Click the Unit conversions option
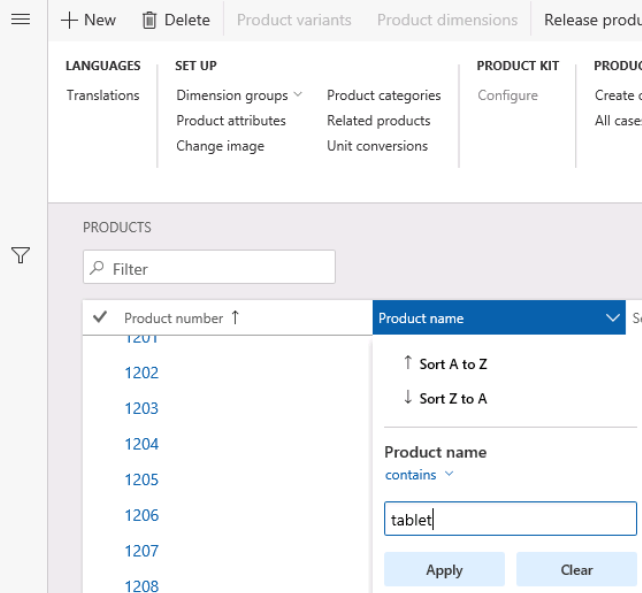Screen dimensions: 642x593 pyautogui.click(x=377, y=145)
